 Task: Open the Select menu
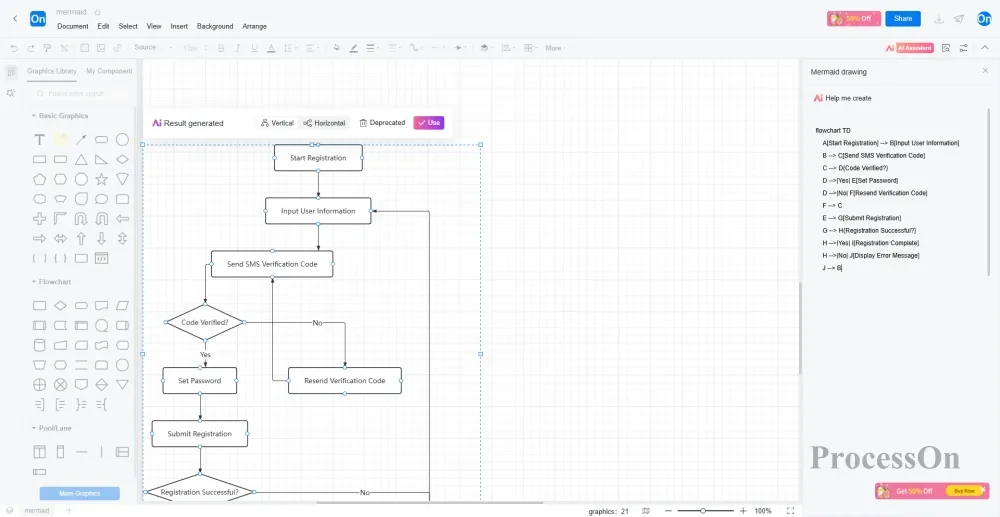click(128, 26)
